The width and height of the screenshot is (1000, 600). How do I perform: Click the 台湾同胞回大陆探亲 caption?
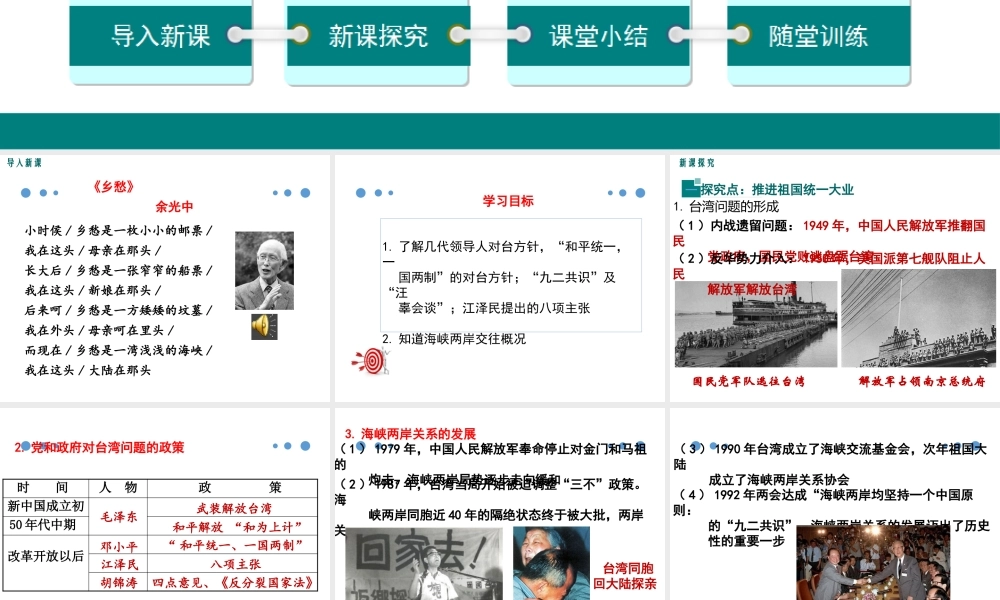(x=624, y=575)
